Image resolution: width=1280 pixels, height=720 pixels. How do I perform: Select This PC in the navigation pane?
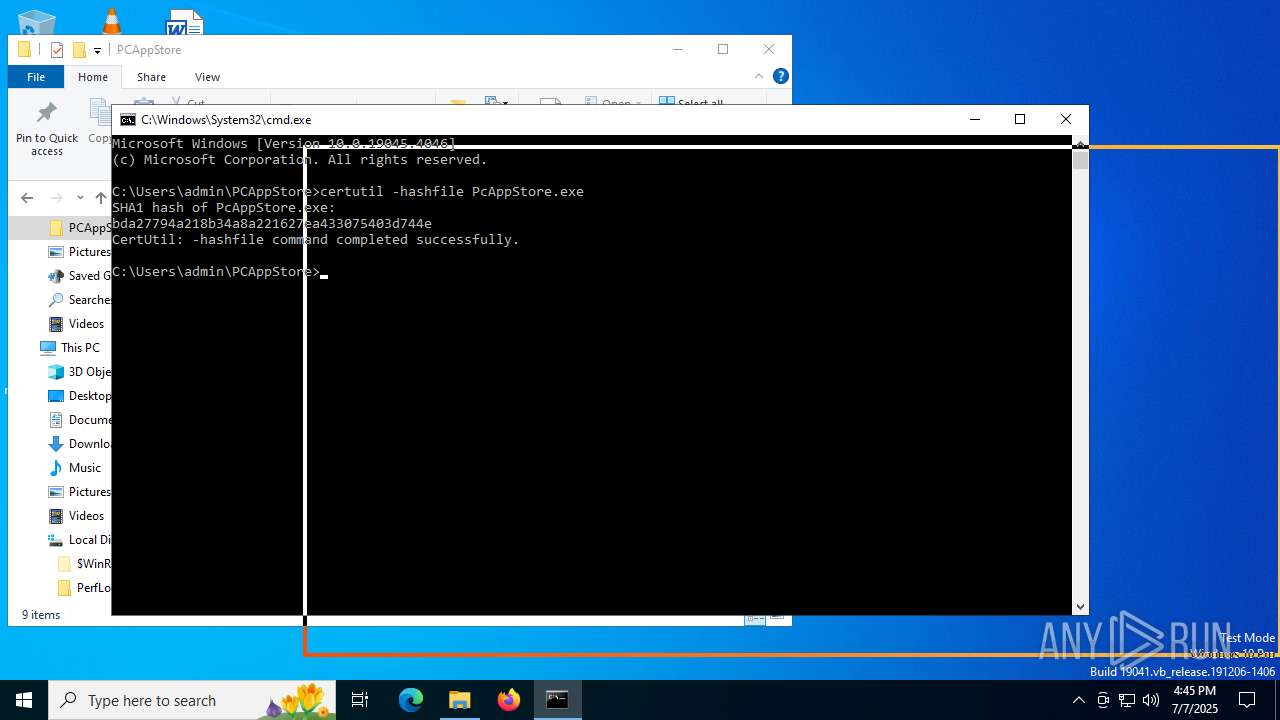(x=70, y=348)
